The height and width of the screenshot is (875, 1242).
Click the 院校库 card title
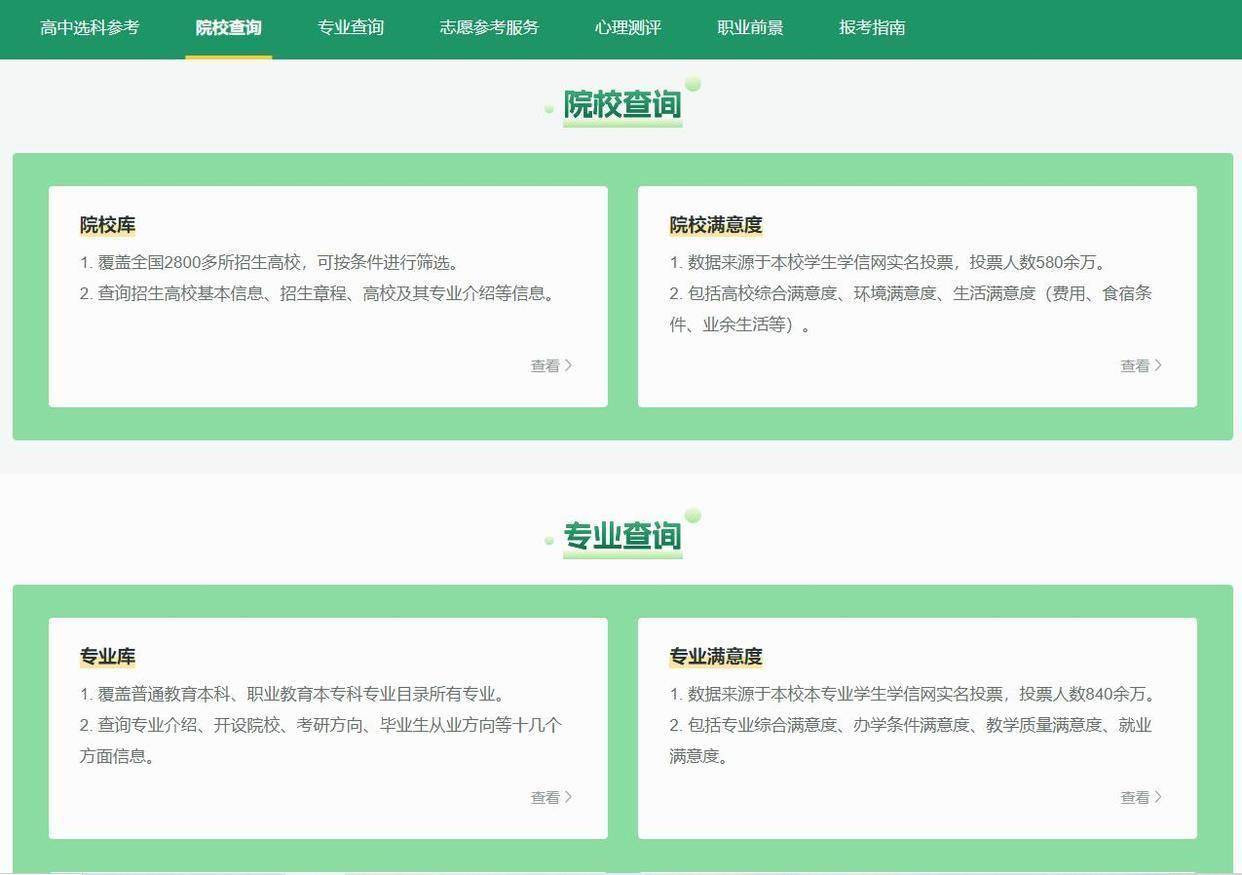point(107,225)
